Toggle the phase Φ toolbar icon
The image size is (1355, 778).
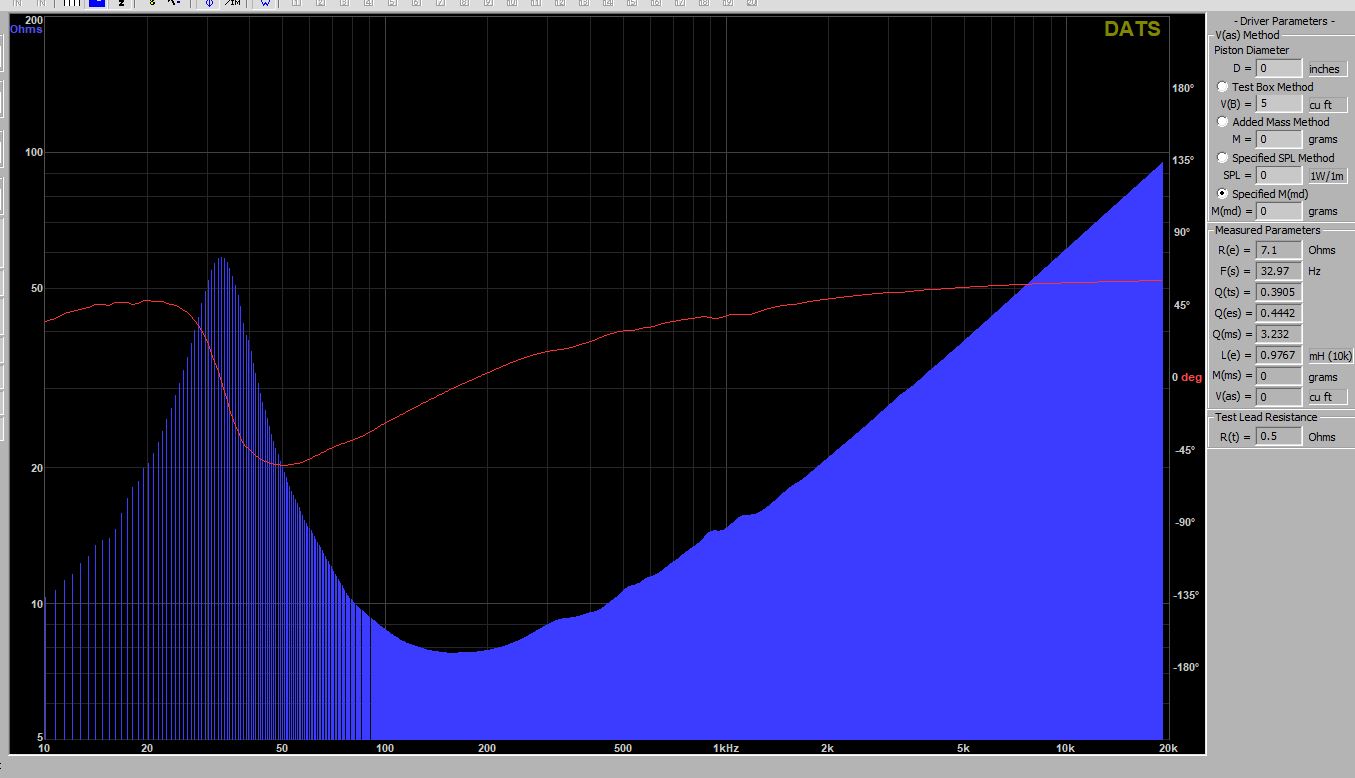point(208,3)
